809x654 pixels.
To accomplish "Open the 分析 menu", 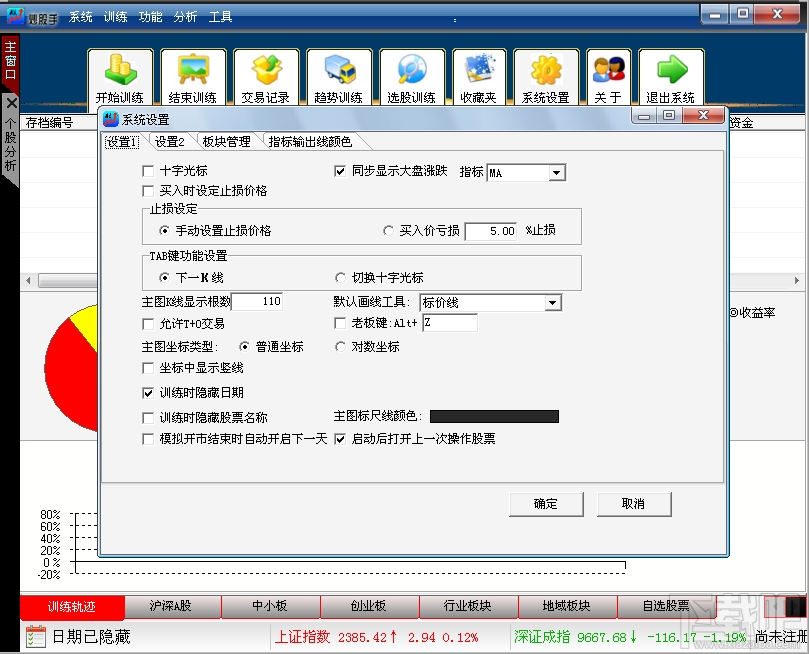I will pyautogui.click(x=184, y=15).
